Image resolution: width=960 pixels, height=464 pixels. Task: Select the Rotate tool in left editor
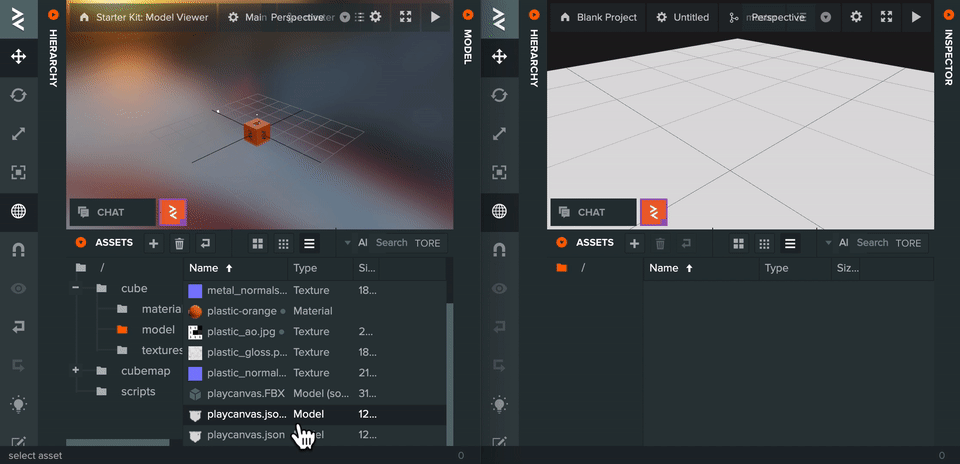coord(18,95)
